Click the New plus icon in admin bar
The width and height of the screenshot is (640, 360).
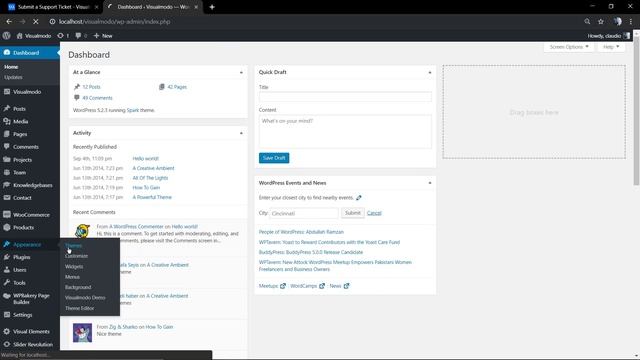[x=96, y=36]
